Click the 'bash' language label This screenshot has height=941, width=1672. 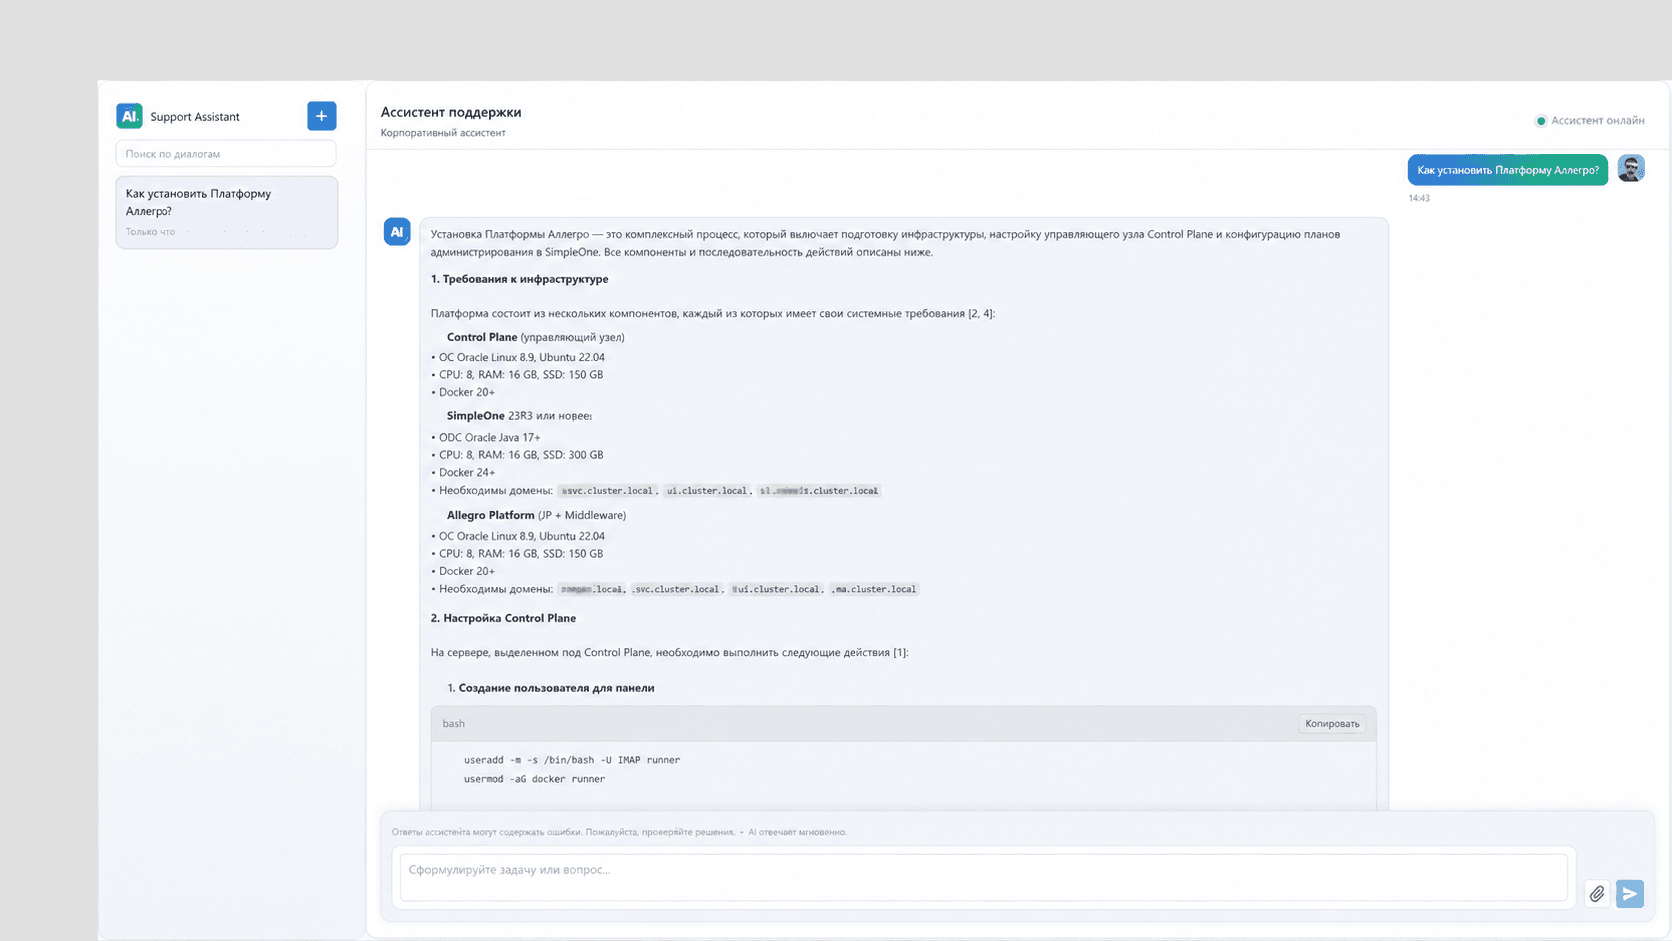point(453,724)
